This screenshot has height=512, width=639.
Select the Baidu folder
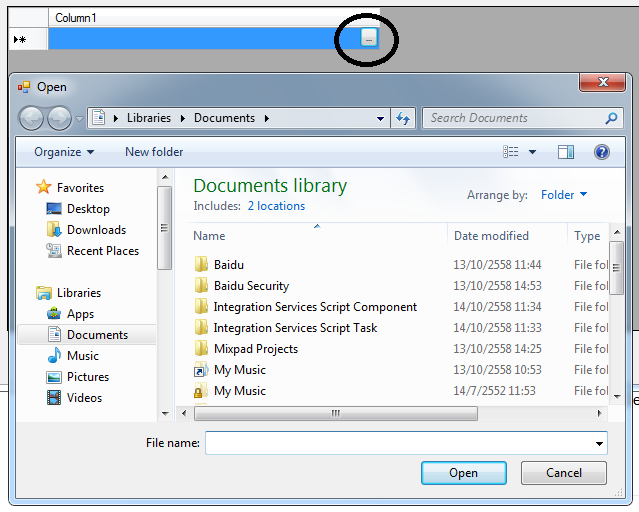pos(229,265)
